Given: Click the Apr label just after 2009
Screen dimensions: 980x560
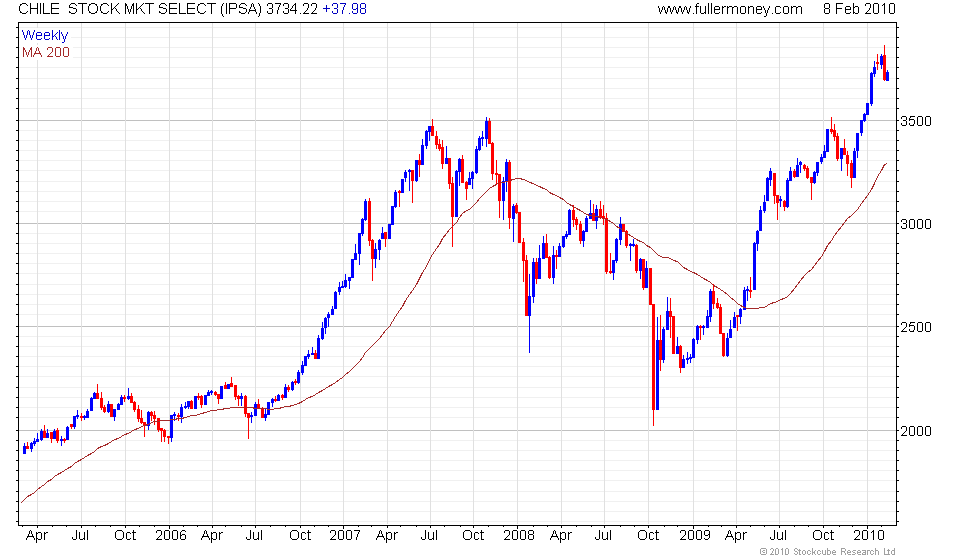Looking at the screenshot, I should tap(736, 536).
